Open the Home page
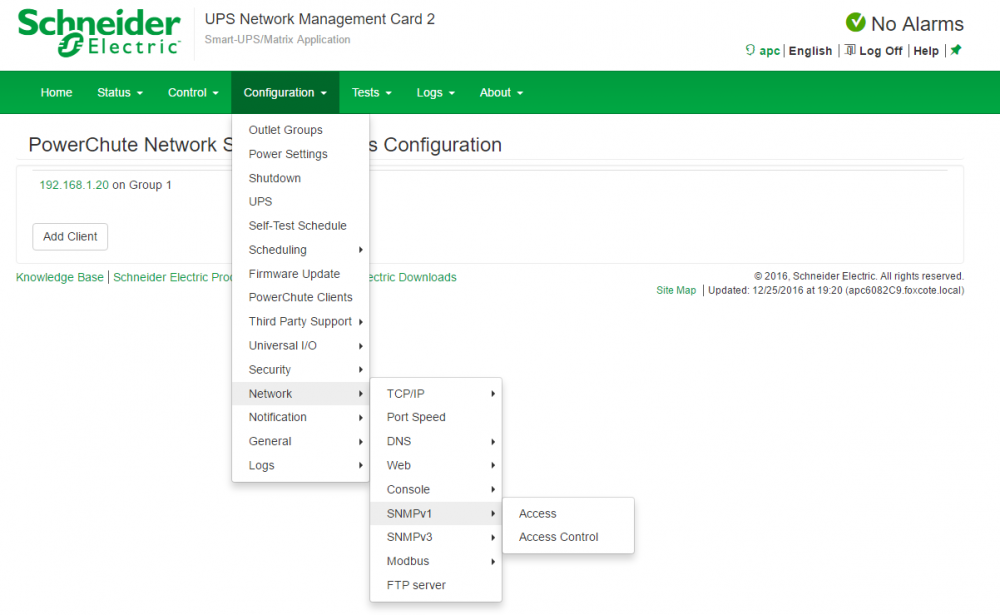The height and width of the screenshot is (615, 1000). pyautogui.click(x=56, y=93)
